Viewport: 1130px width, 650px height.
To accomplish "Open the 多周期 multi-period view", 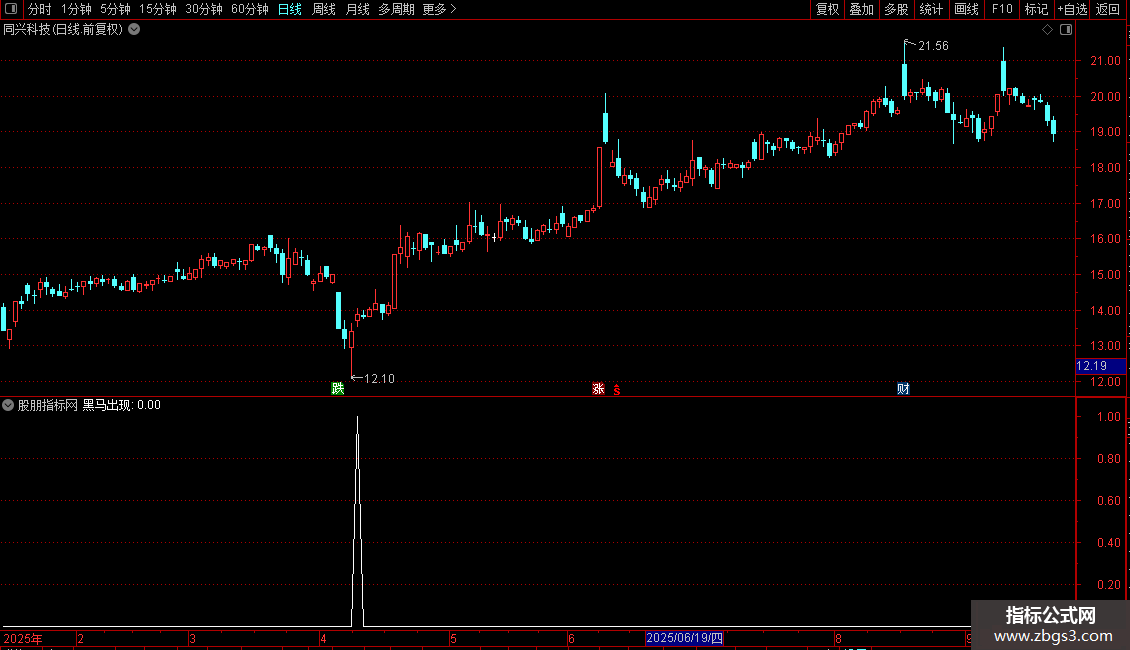I will 396,9.
